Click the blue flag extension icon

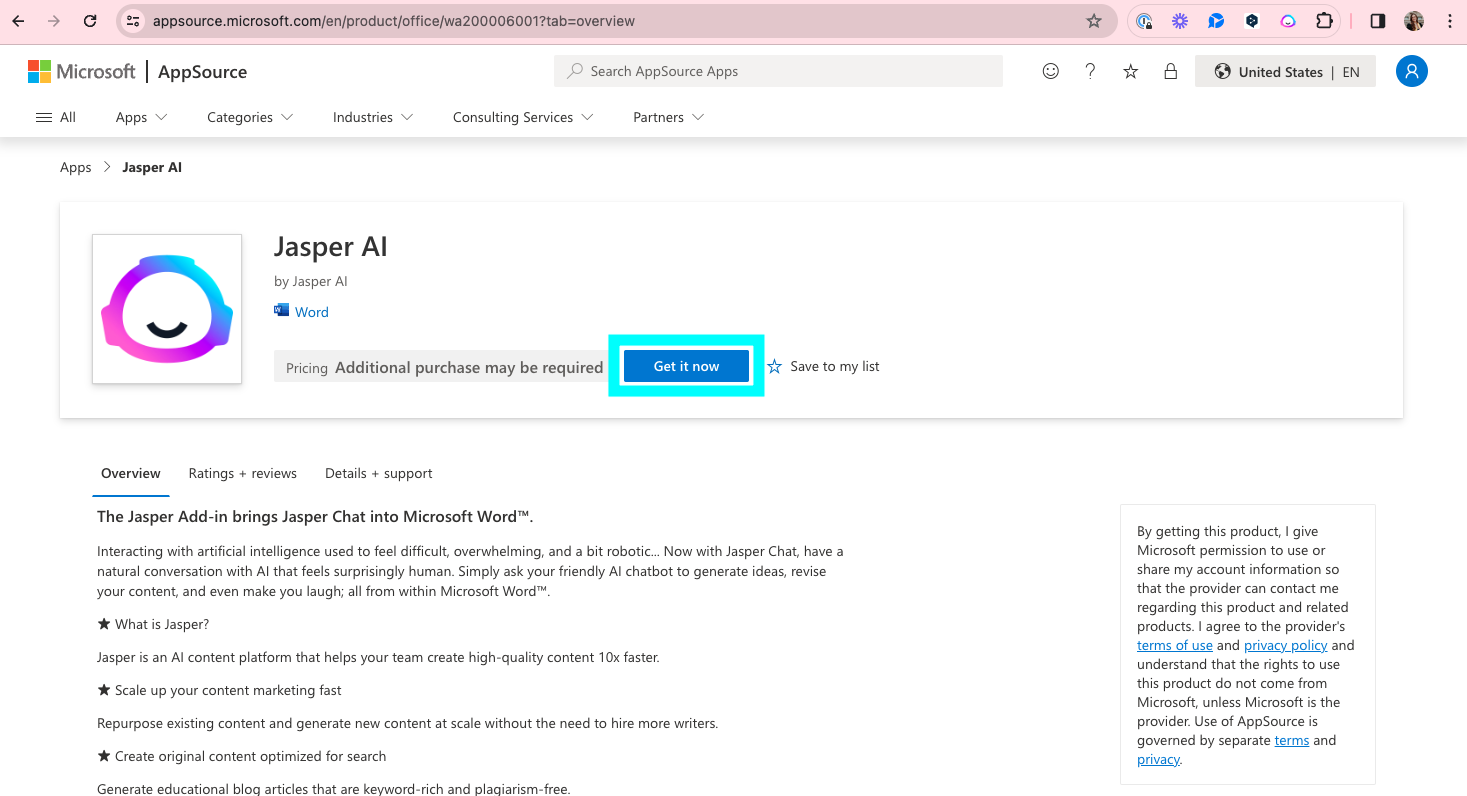click(x=1216, y=21)
